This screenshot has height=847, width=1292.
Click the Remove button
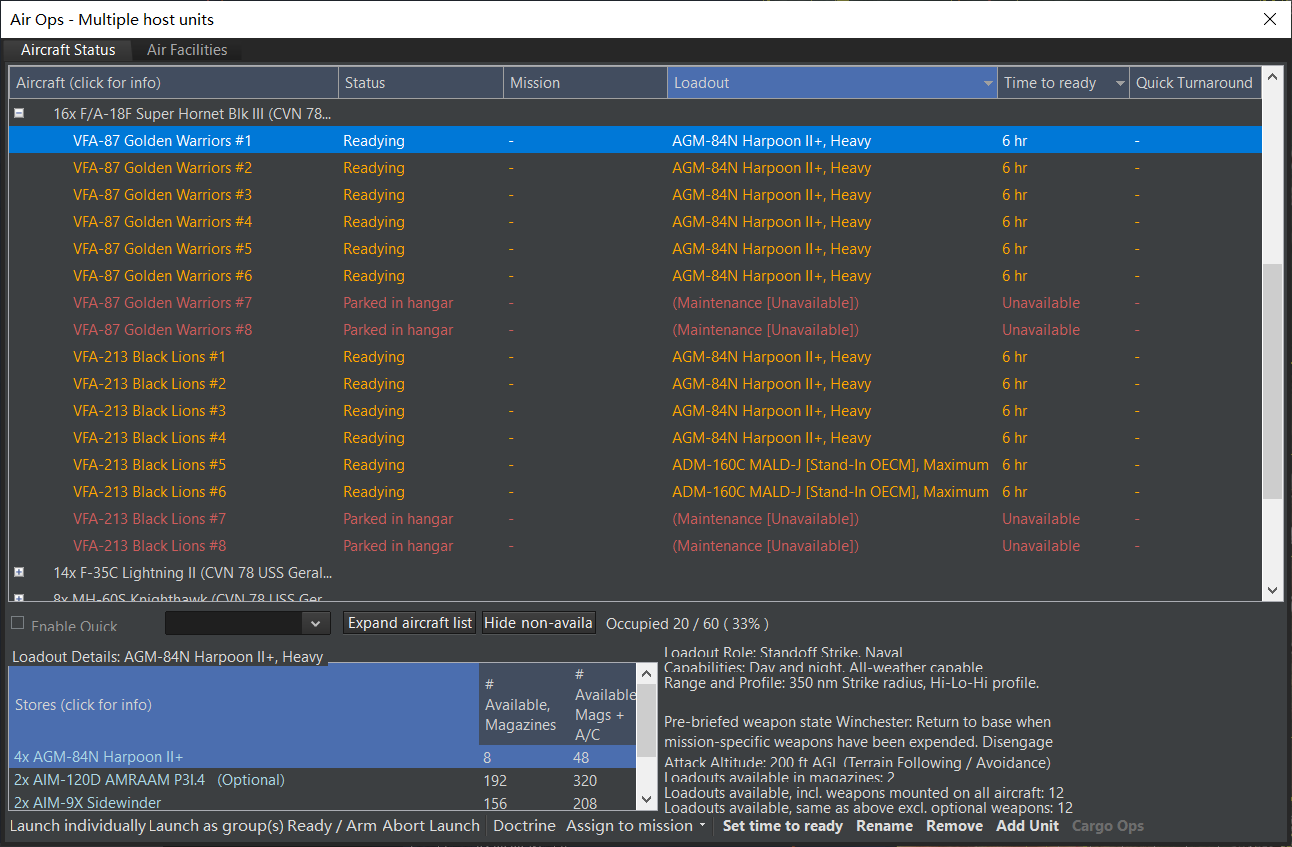pyautogui.click(x=954, y=826)
